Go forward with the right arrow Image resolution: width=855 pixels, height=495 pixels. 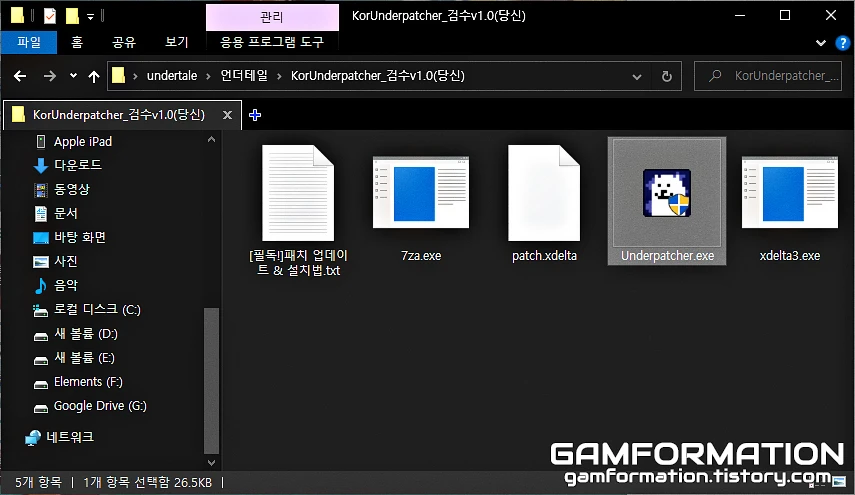pyautogui.click(x=50, y=76)
